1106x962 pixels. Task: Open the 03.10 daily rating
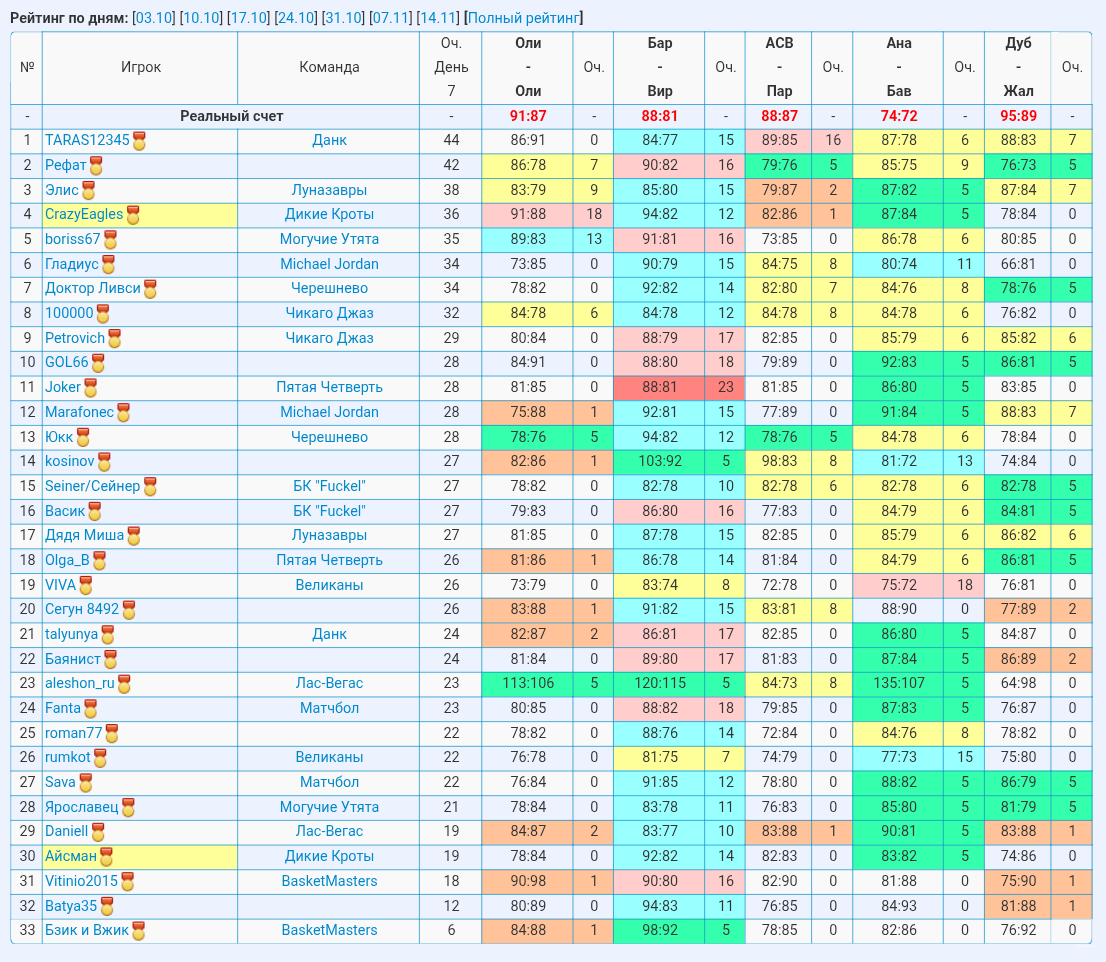click(154, 18)
